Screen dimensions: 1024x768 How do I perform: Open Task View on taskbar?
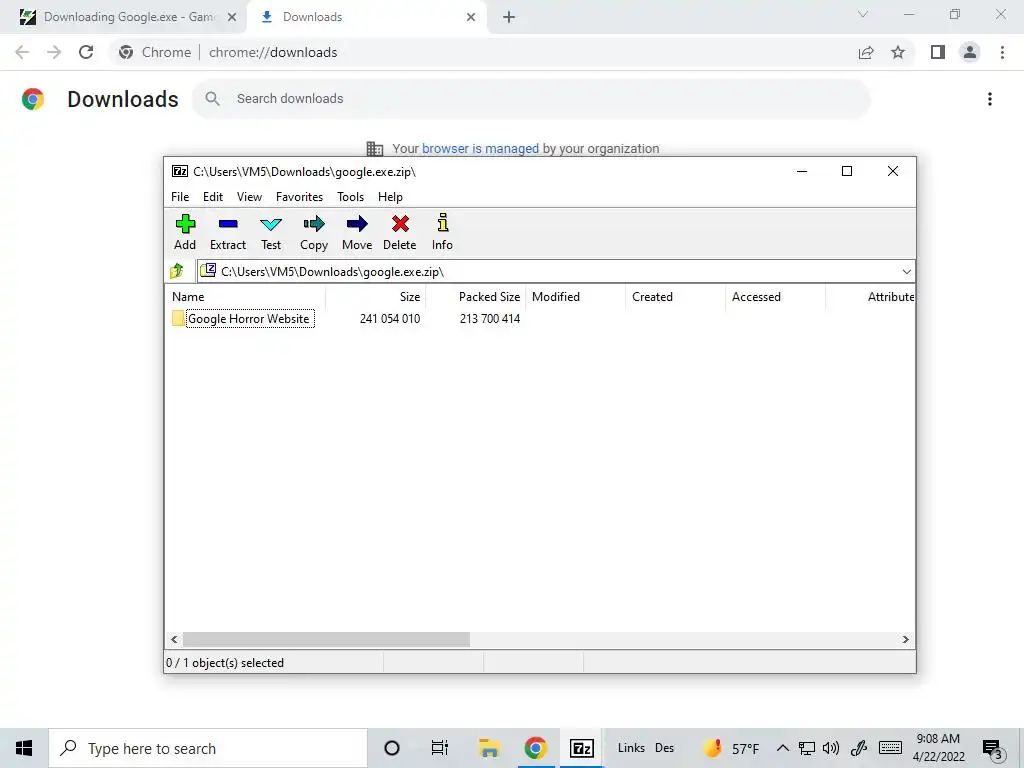[440, 748]
